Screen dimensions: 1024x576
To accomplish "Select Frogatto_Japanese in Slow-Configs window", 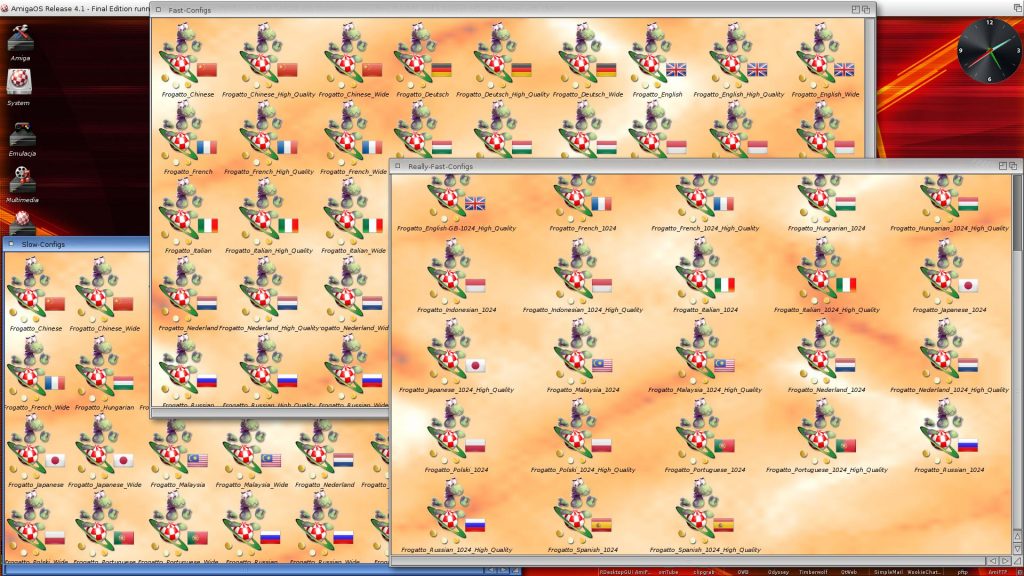I will coord(36,451).
